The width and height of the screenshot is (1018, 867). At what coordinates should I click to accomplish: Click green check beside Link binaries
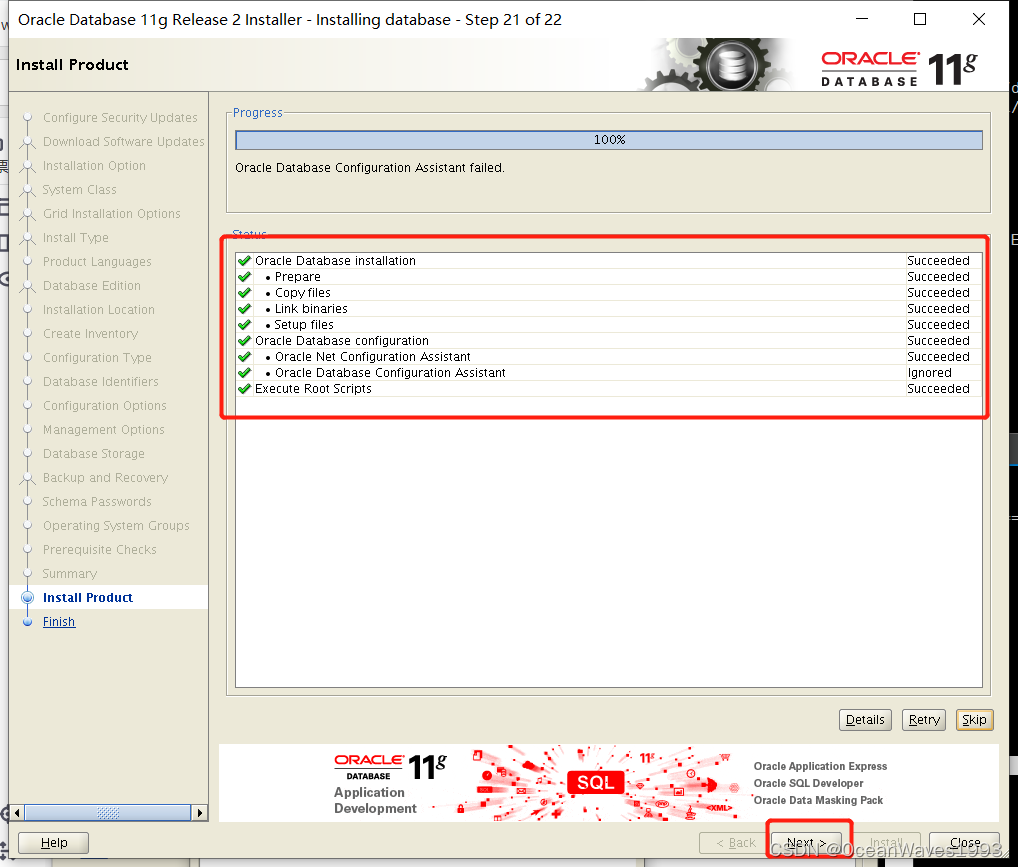[244, 308]
